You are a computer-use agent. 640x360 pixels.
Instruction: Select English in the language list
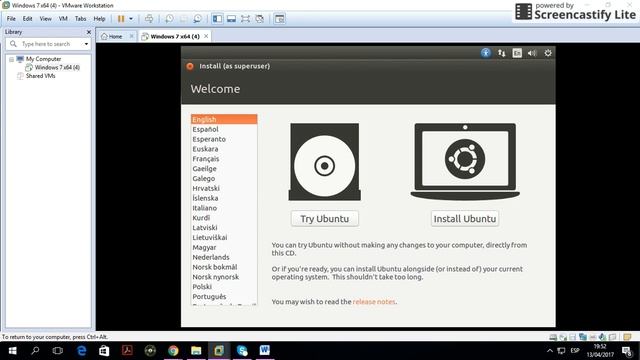click(x=224, y=119)
